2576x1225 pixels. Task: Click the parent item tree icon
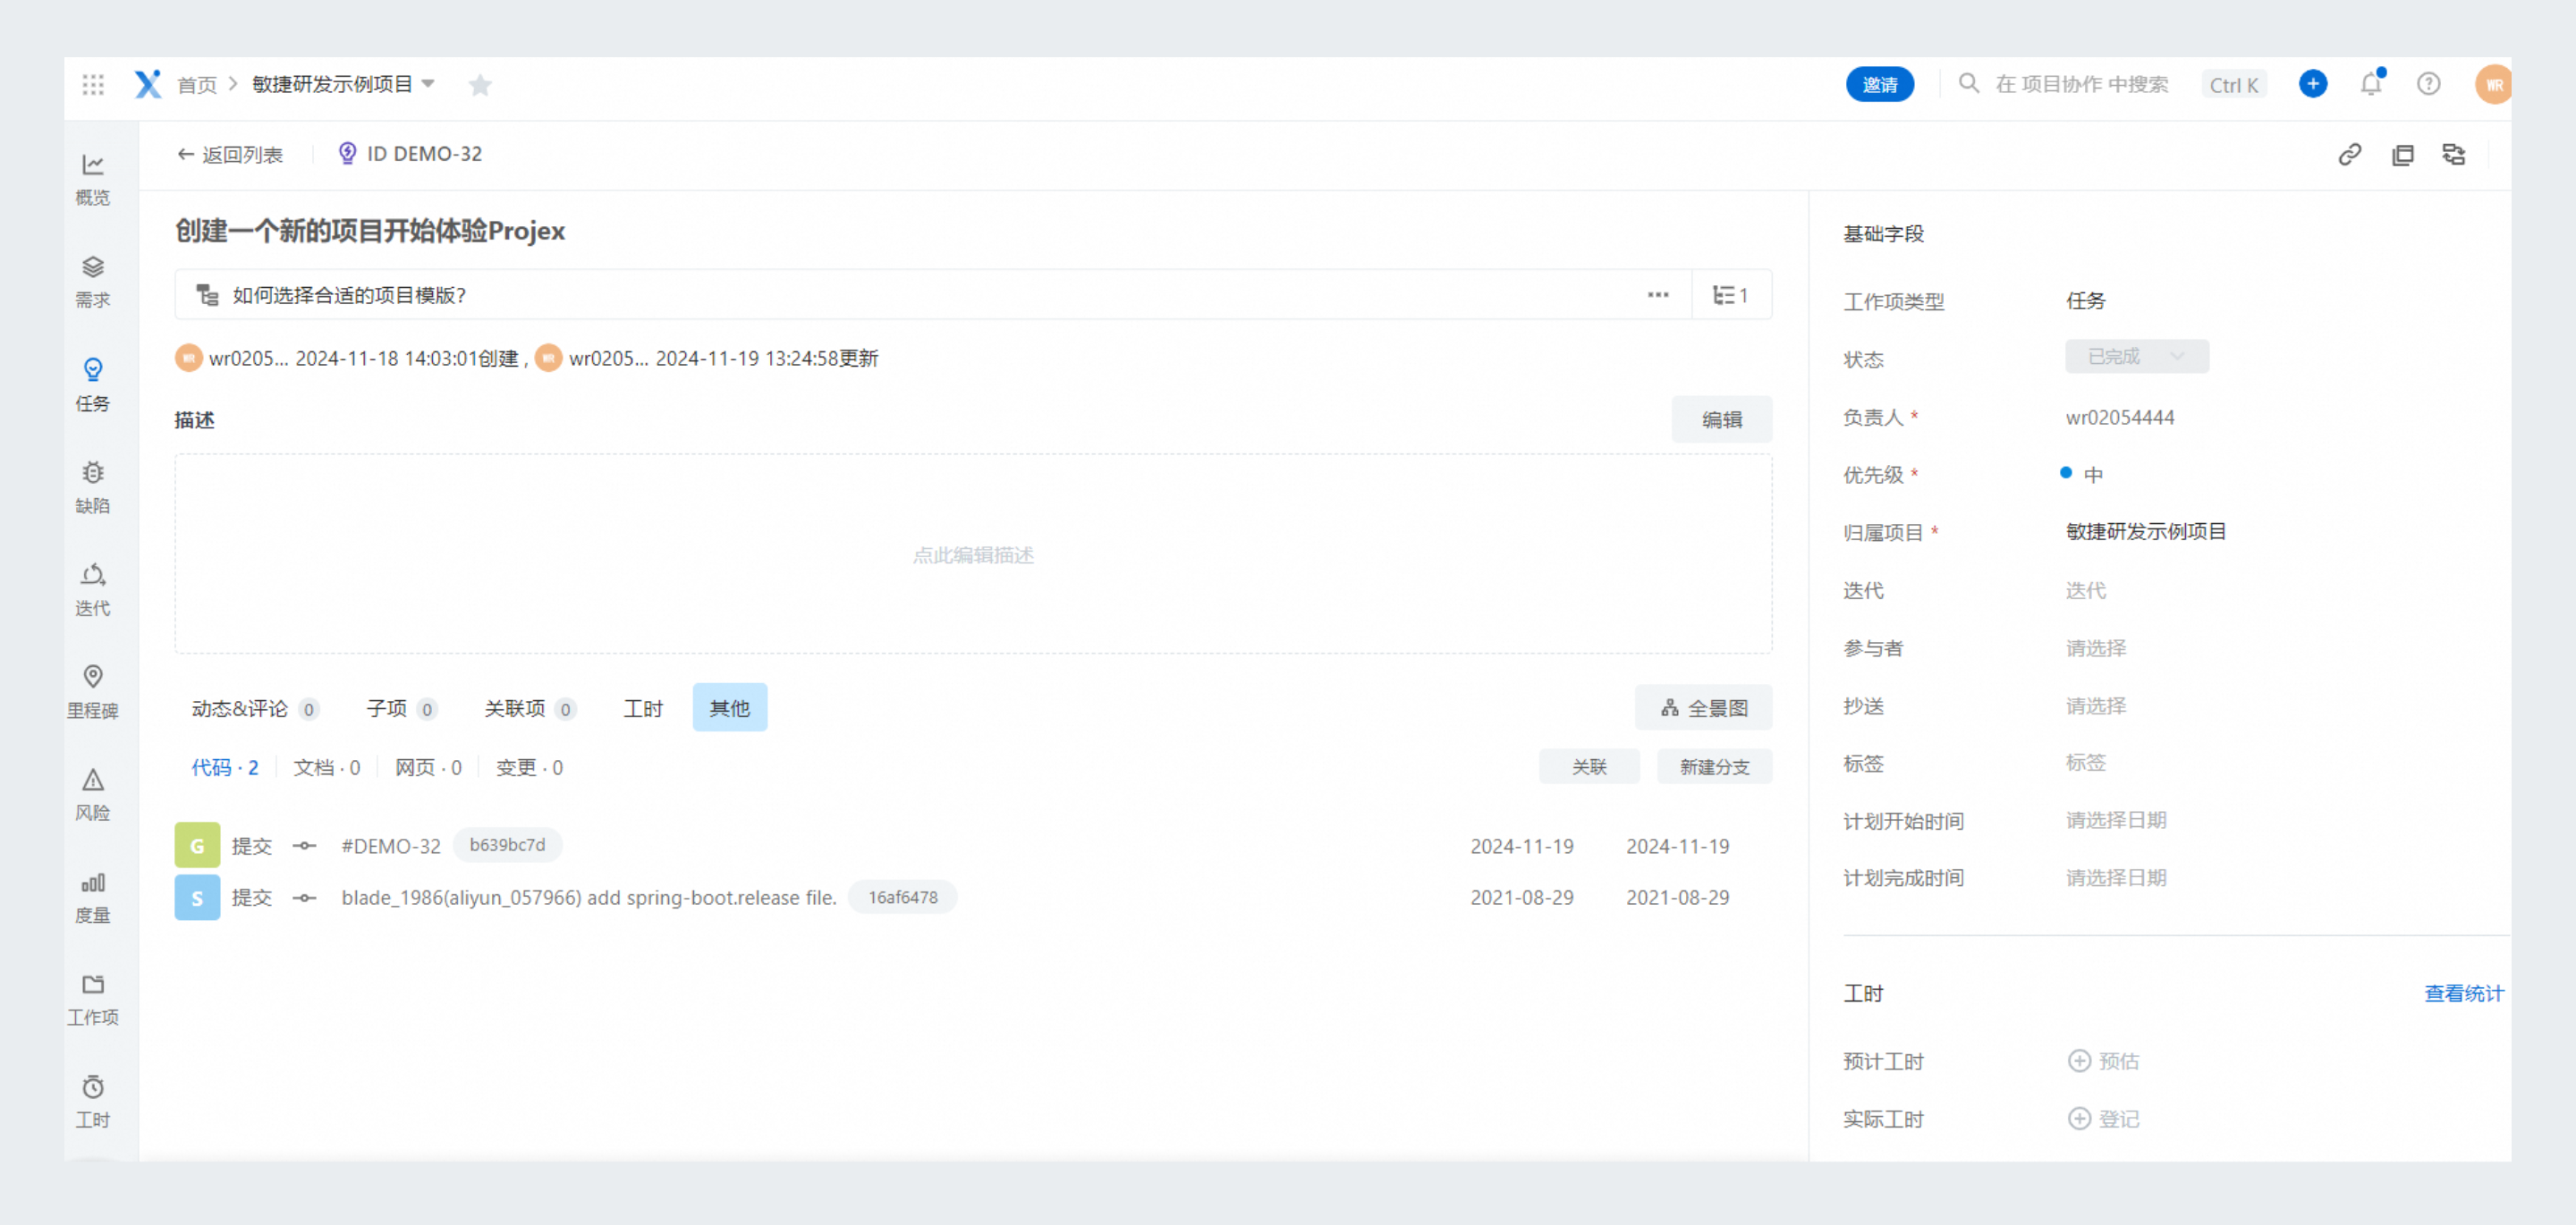207,295
